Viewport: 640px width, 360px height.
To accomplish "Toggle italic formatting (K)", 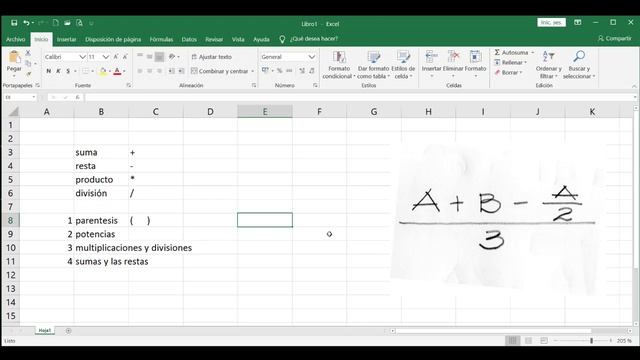I will click(x=58, y=71).
